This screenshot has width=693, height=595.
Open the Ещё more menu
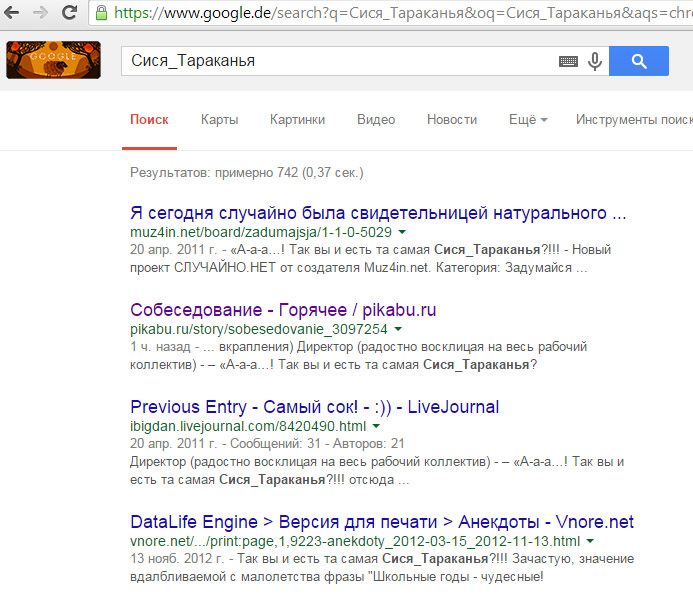[528, 120]
